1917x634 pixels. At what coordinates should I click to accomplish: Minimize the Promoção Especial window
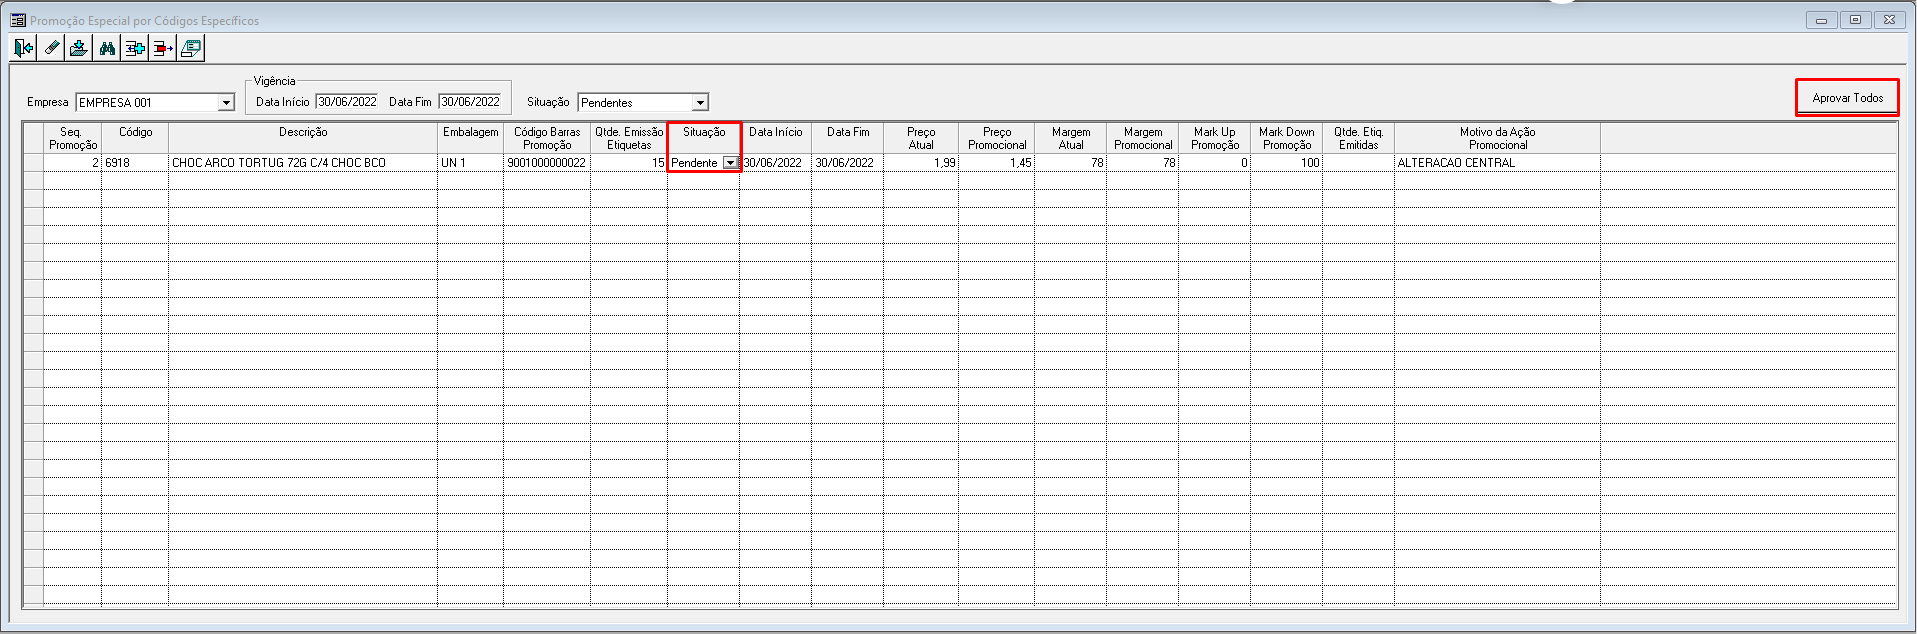(1822, 20)
